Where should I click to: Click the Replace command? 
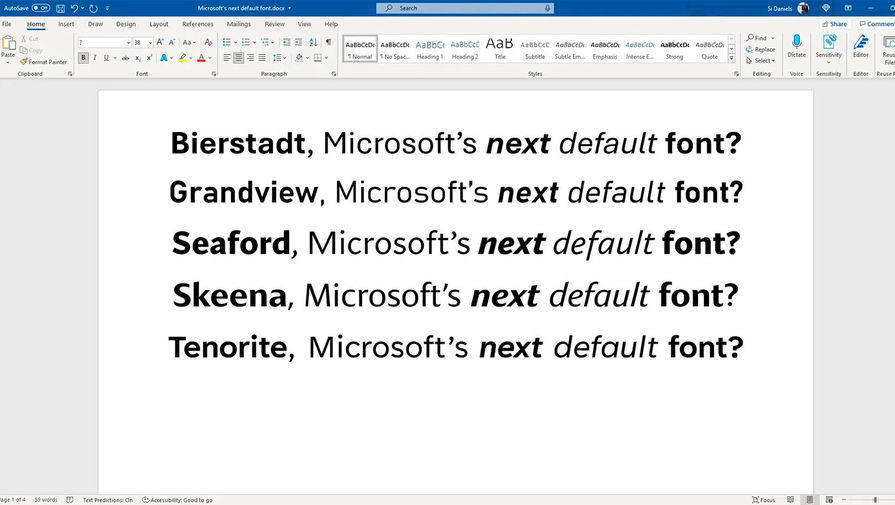[x=760, y=50]
